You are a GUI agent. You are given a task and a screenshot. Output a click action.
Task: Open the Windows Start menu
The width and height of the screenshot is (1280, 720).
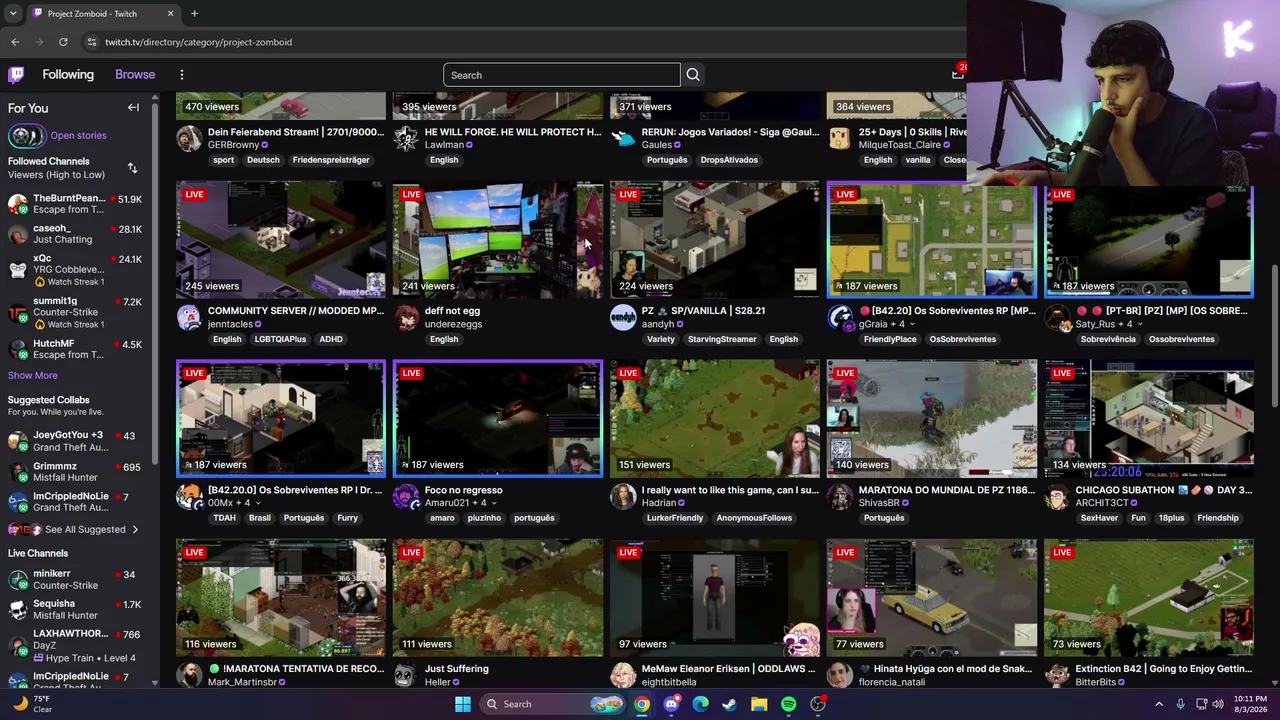462,704
